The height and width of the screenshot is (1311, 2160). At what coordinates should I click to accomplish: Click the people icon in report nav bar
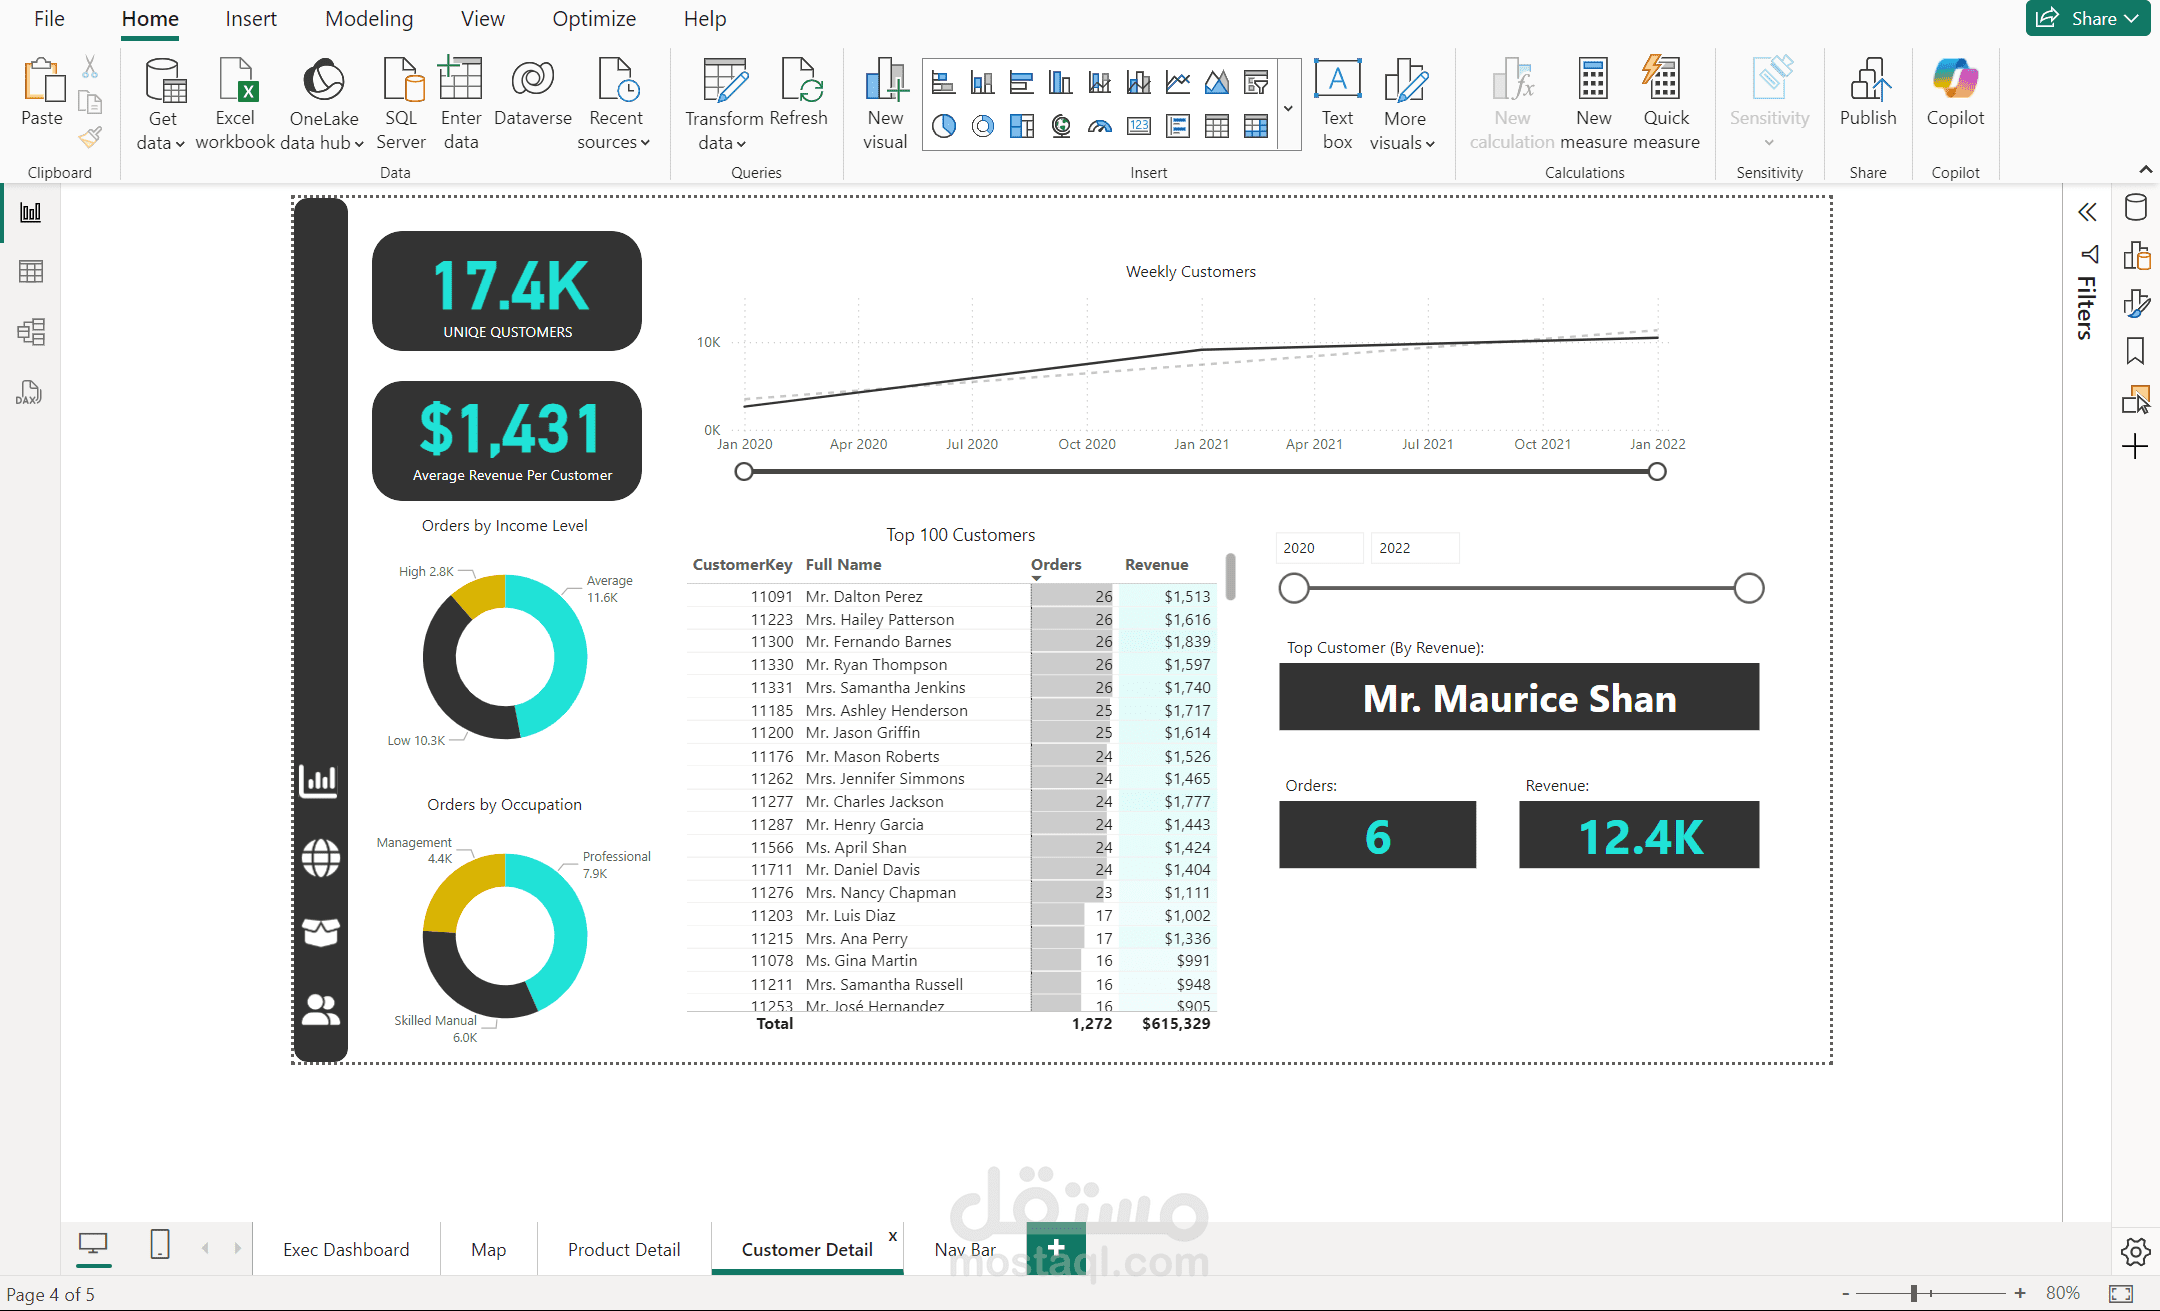coord(321,1009)
